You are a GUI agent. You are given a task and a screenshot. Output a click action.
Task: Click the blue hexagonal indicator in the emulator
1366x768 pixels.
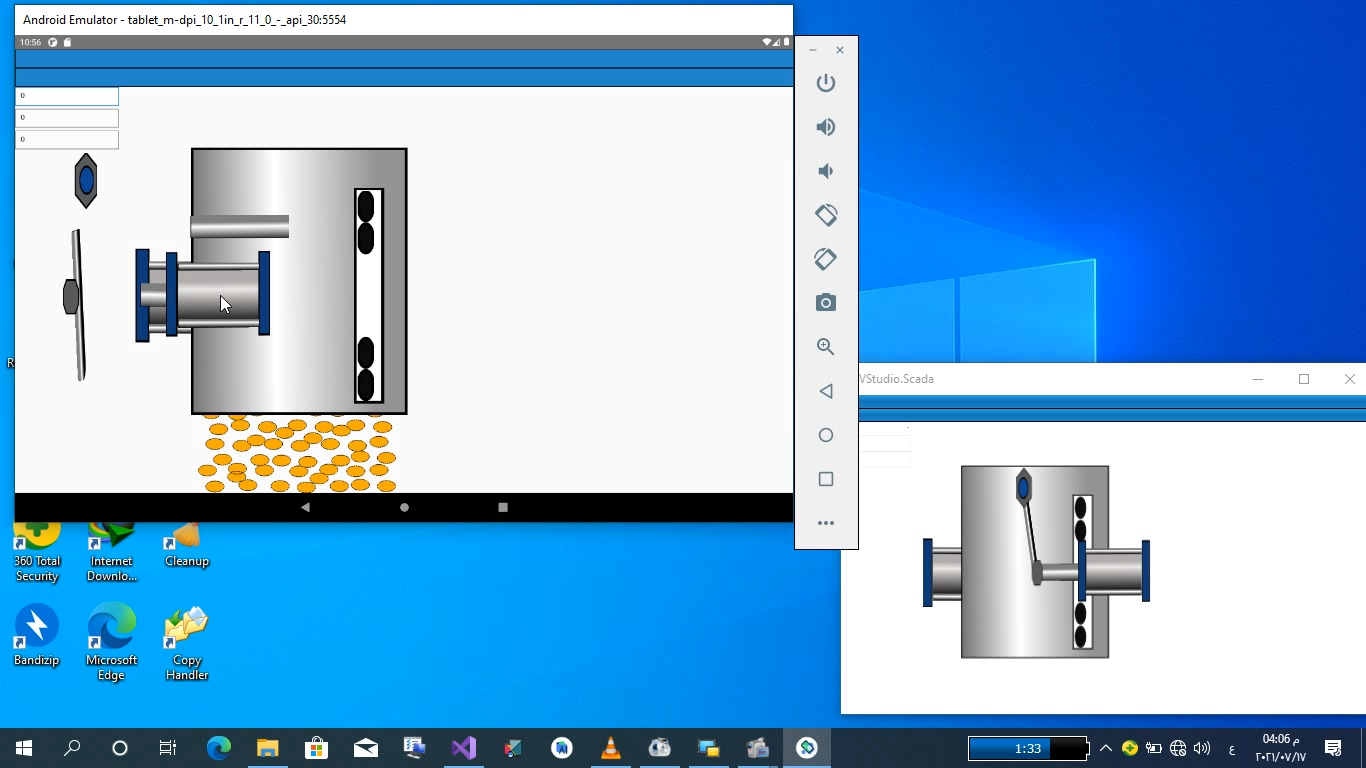coord(86,181)
